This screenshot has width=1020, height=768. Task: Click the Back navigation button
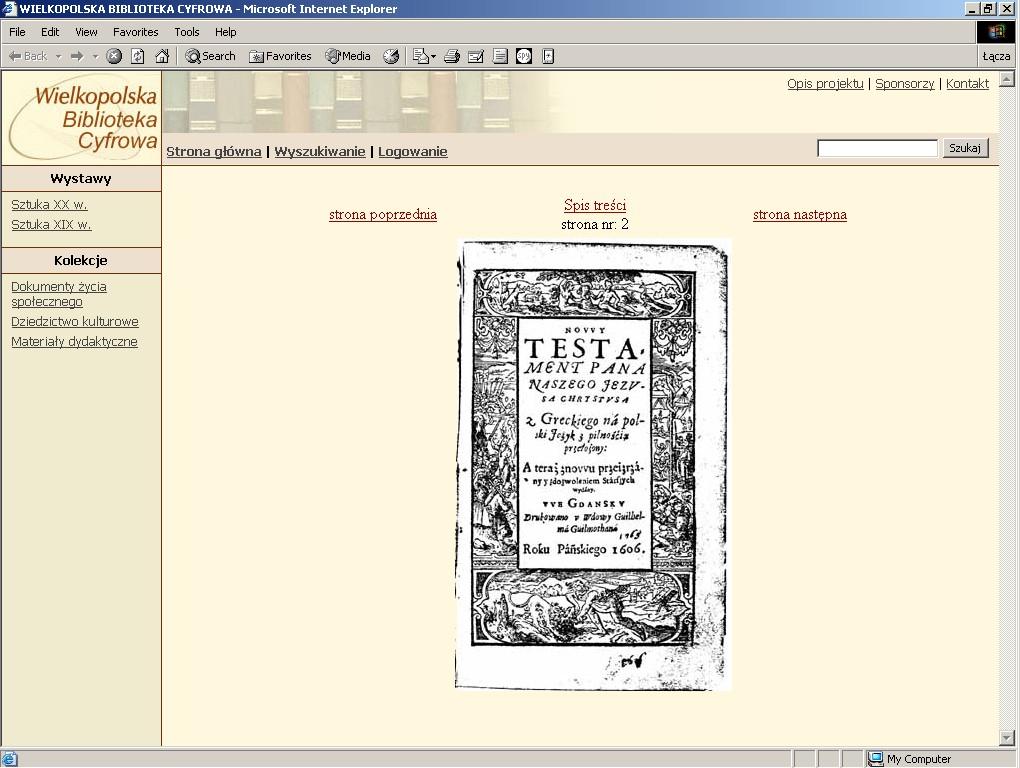(27, 57)
